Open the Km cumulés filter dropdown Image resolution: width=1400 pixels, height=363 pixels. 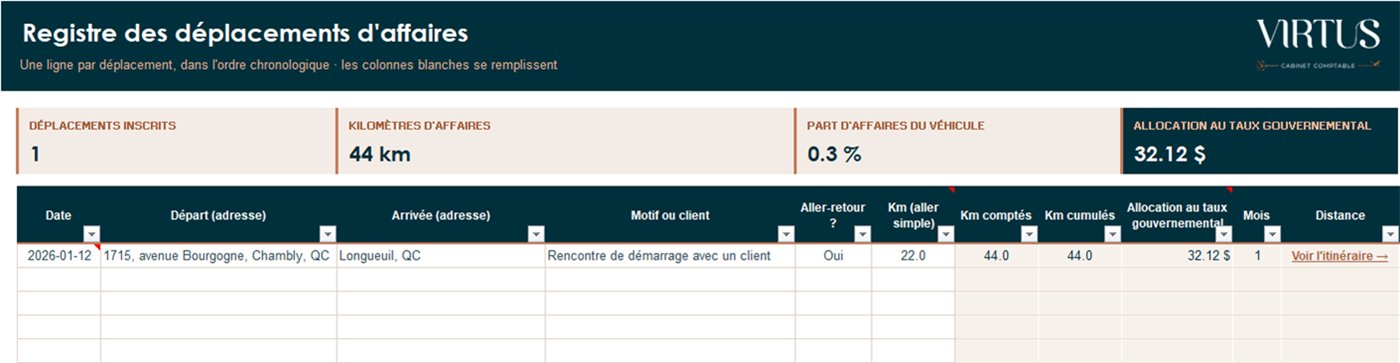tap(1112, 234)
